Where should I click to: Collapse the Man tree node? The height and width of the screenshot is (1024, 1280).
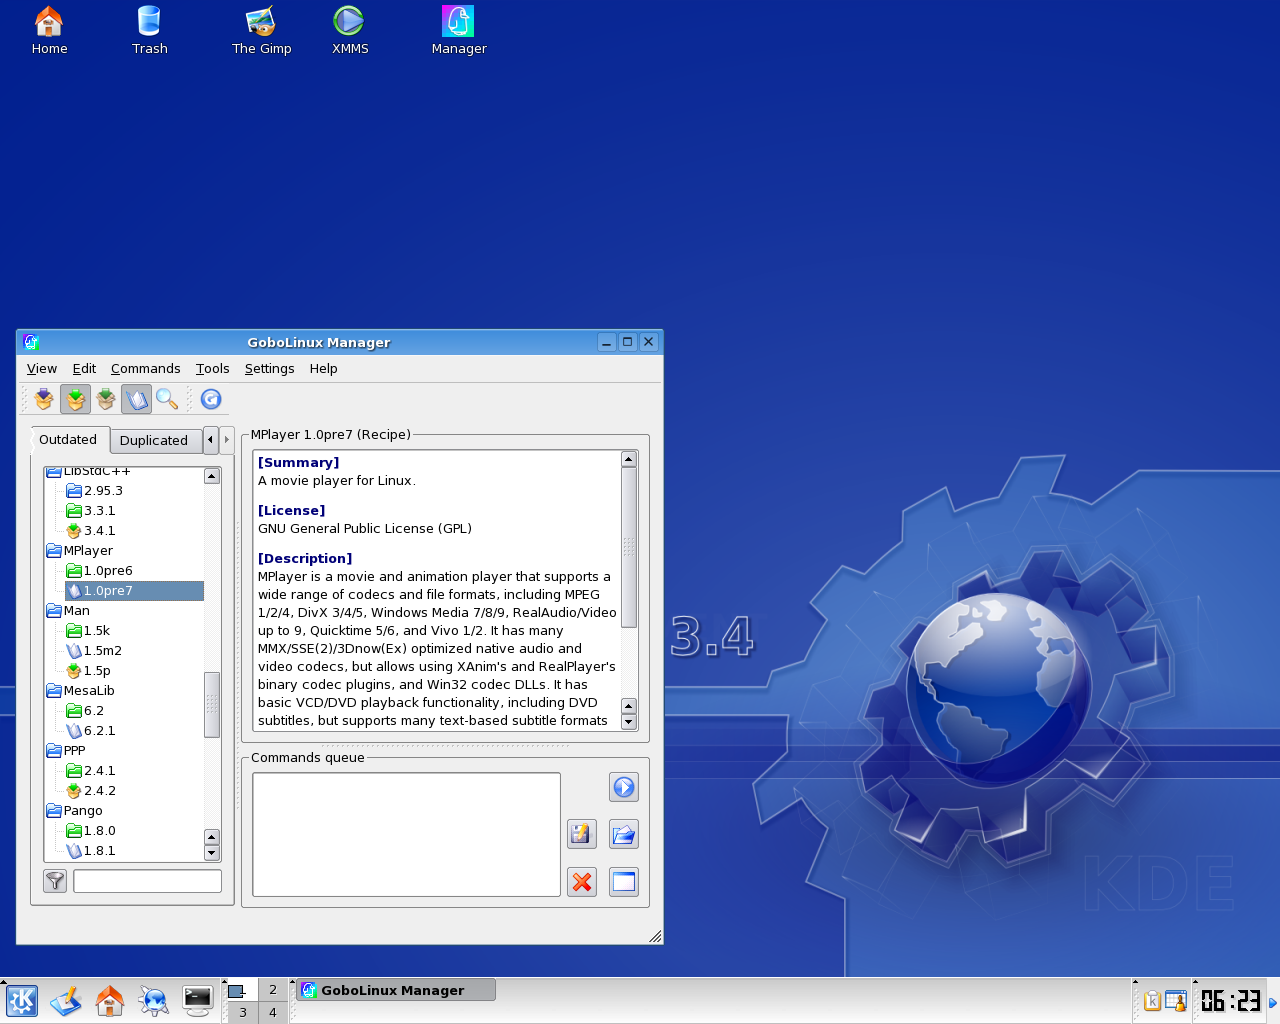coord(68,611)
